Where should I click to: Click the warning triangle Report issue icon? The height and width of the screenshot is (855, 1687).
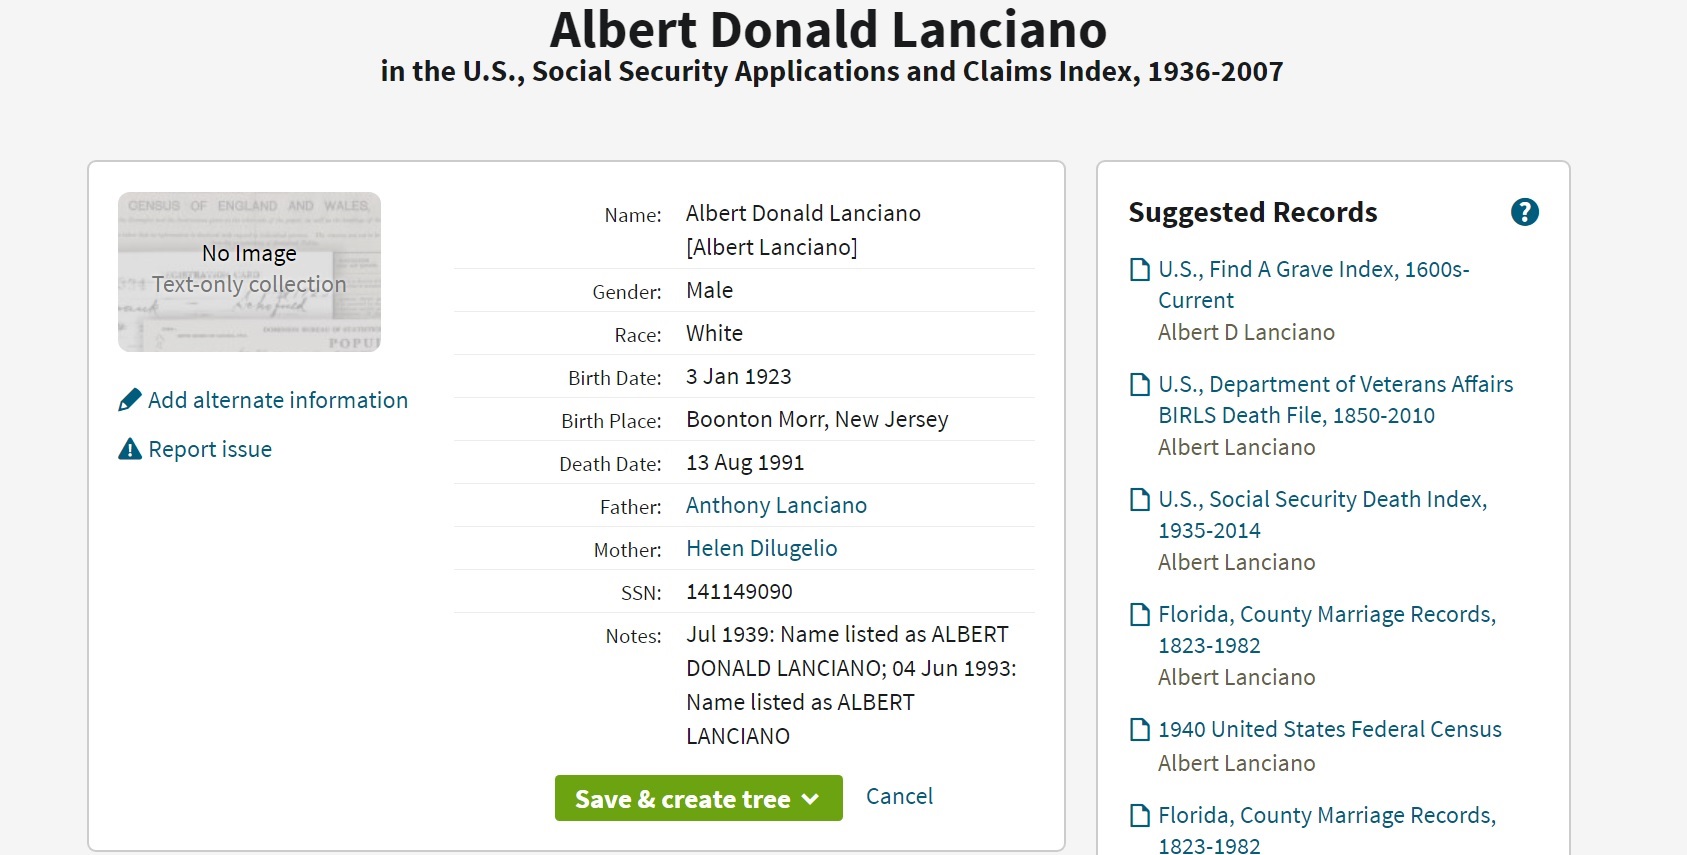130,449
